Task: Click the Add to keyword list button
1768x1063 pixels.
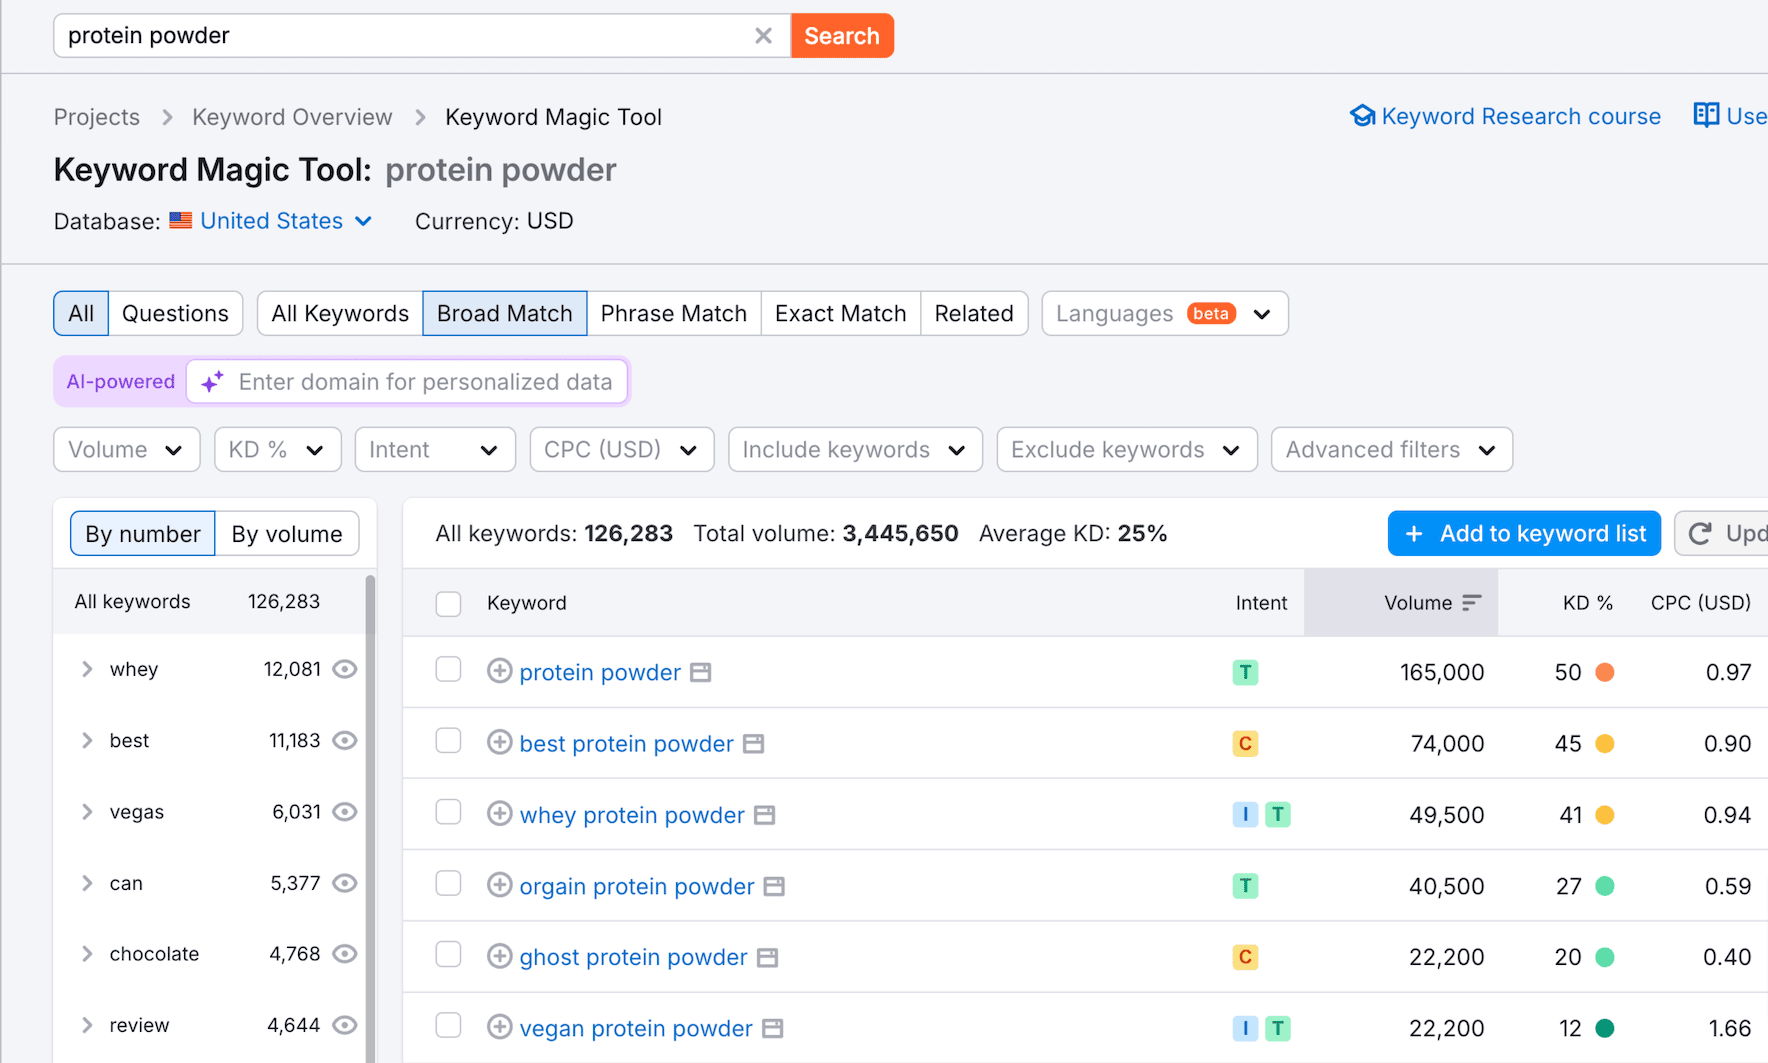Action: click(x=1523, y=533)
